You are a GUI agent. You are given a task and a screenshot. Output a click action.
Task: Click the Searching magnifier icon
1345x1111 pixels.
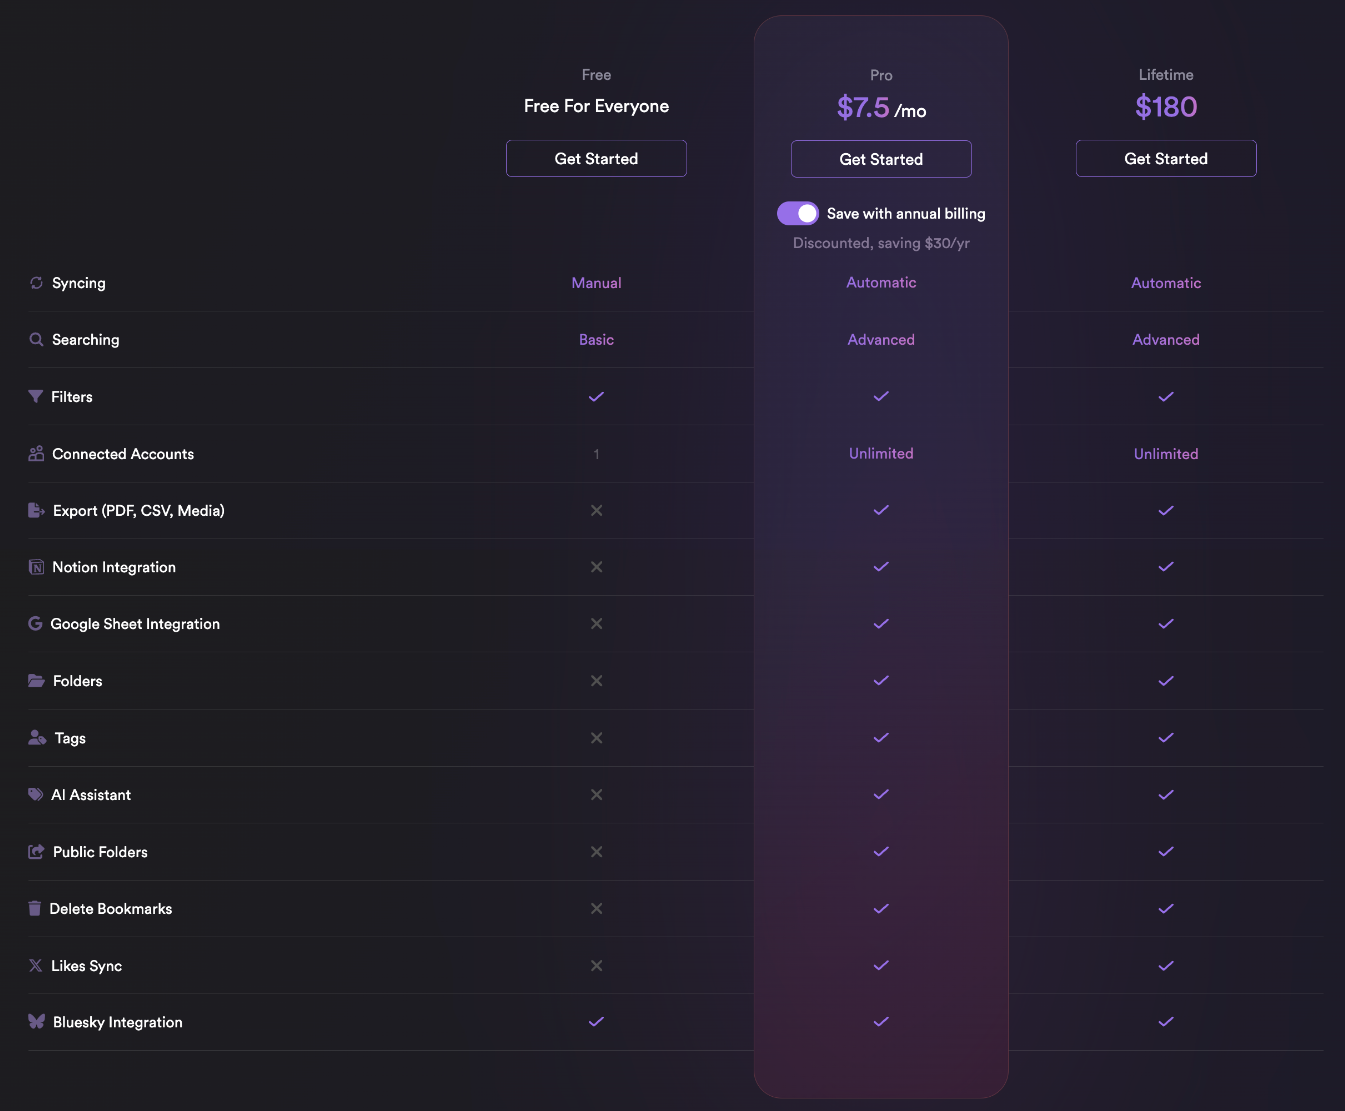(x=36, y=340)
